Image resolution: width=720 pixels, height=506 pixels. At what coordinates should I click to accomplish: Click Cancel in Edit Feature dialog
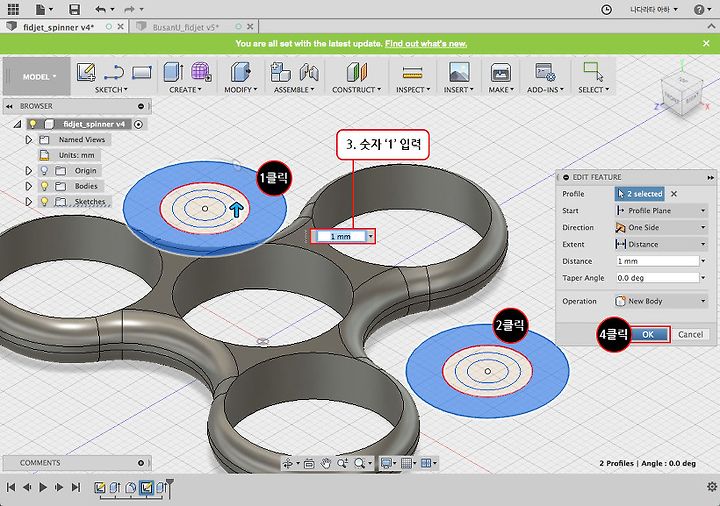[x=690, y=334]
